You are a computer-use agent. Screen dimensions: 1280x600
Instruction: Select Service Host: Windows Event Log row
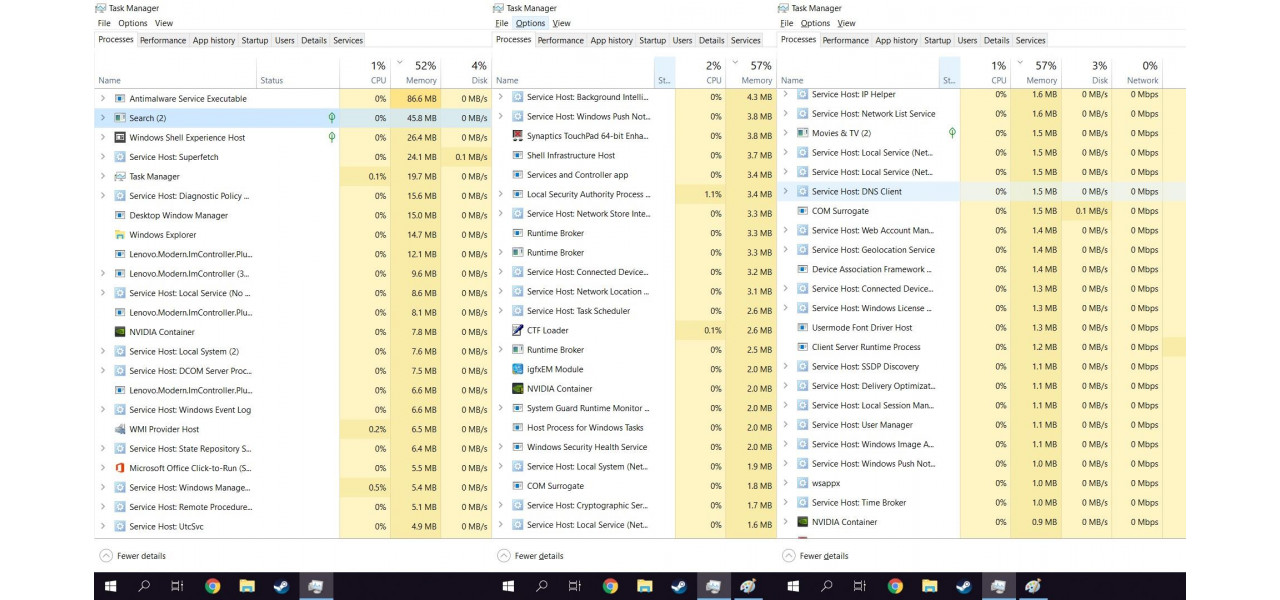coord(293,410)
